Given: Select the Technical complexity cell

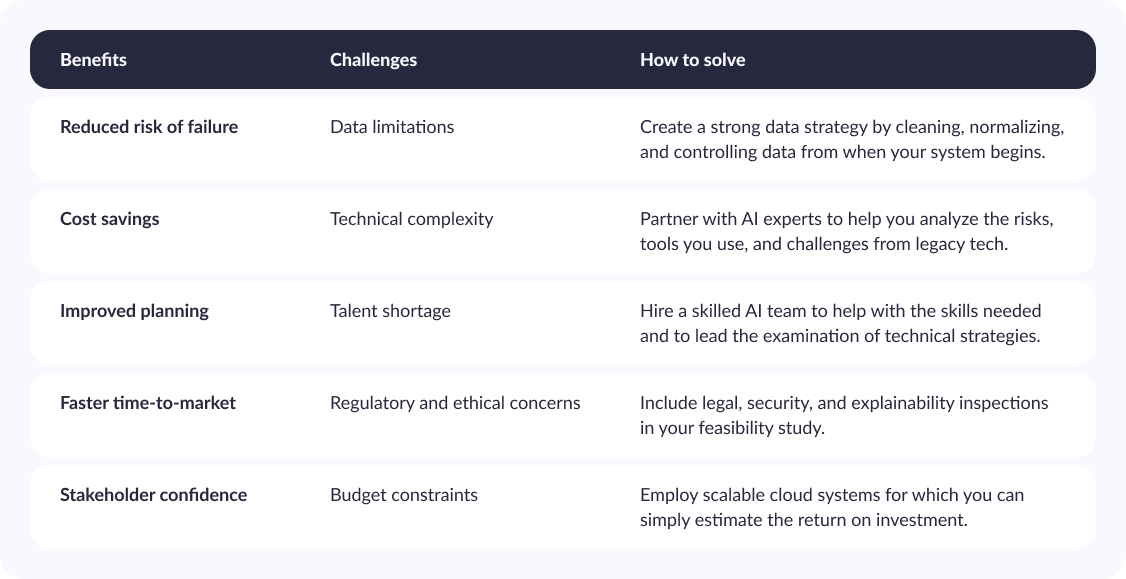Looking at the screenshot, I should (411, 219).
